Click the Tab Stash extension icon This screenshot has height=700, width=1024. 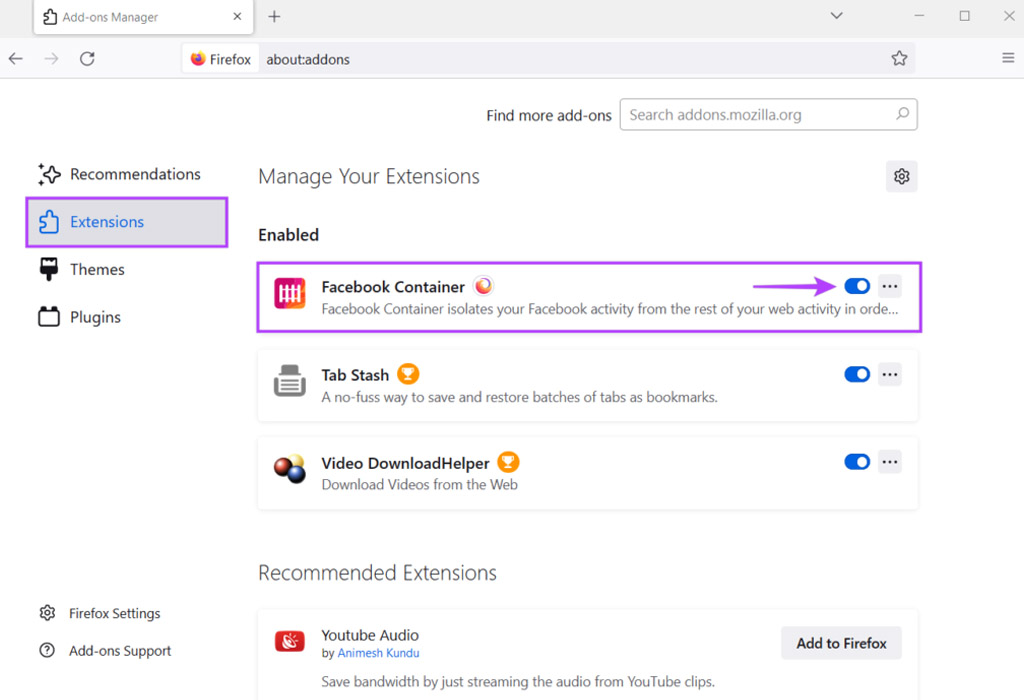[290, 382]
